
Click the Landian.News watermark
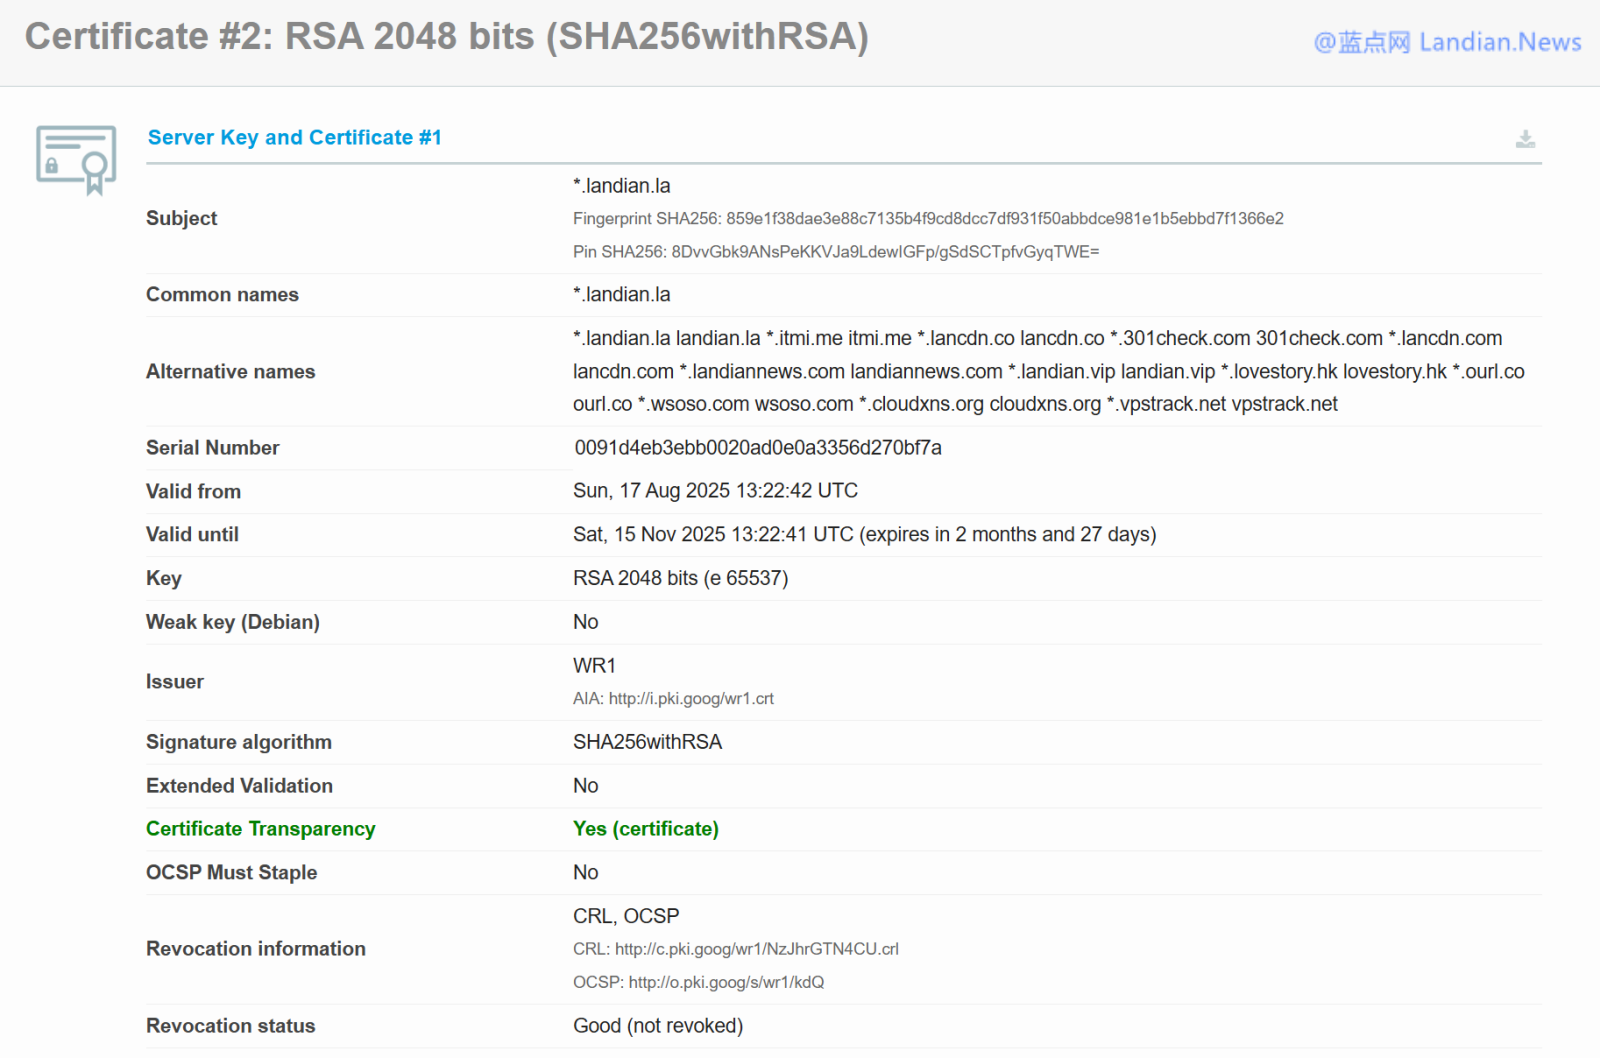click(1446, 42)
